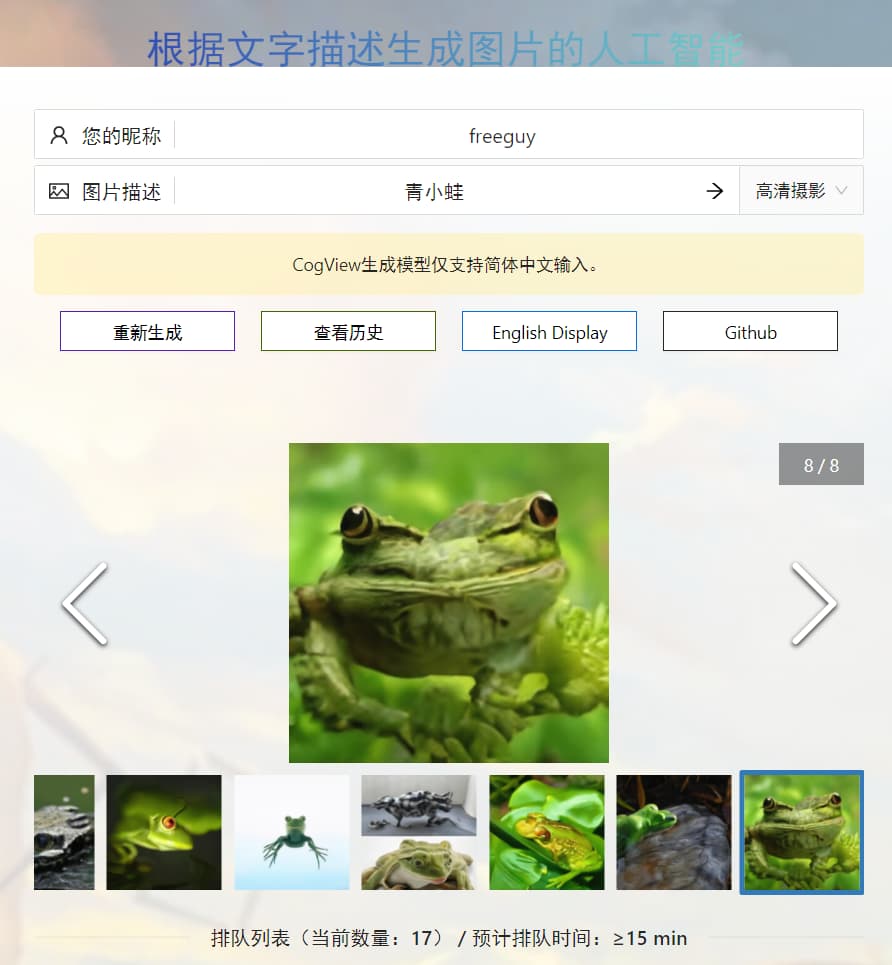This screenshot has height=965, width=892.
Task: Open the 高清摄影 style dropdown
Action: pyautogui.click(x=801, y=191)
